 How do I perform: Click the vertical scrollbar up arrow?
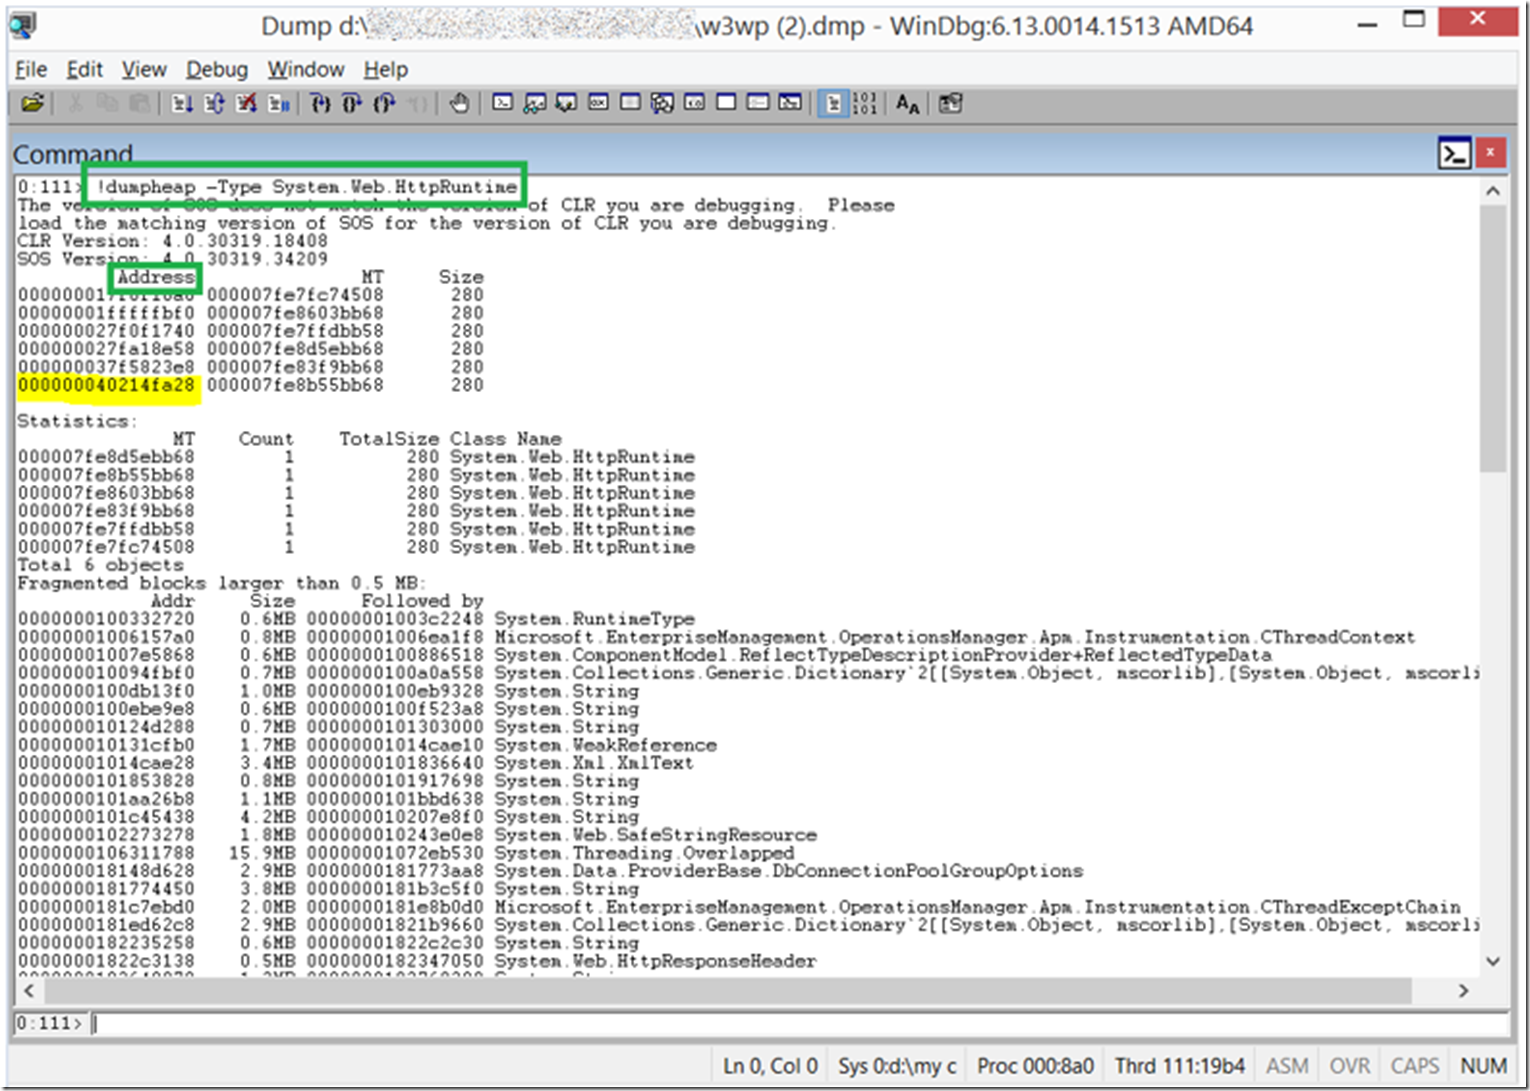[x=1493, y=190]
